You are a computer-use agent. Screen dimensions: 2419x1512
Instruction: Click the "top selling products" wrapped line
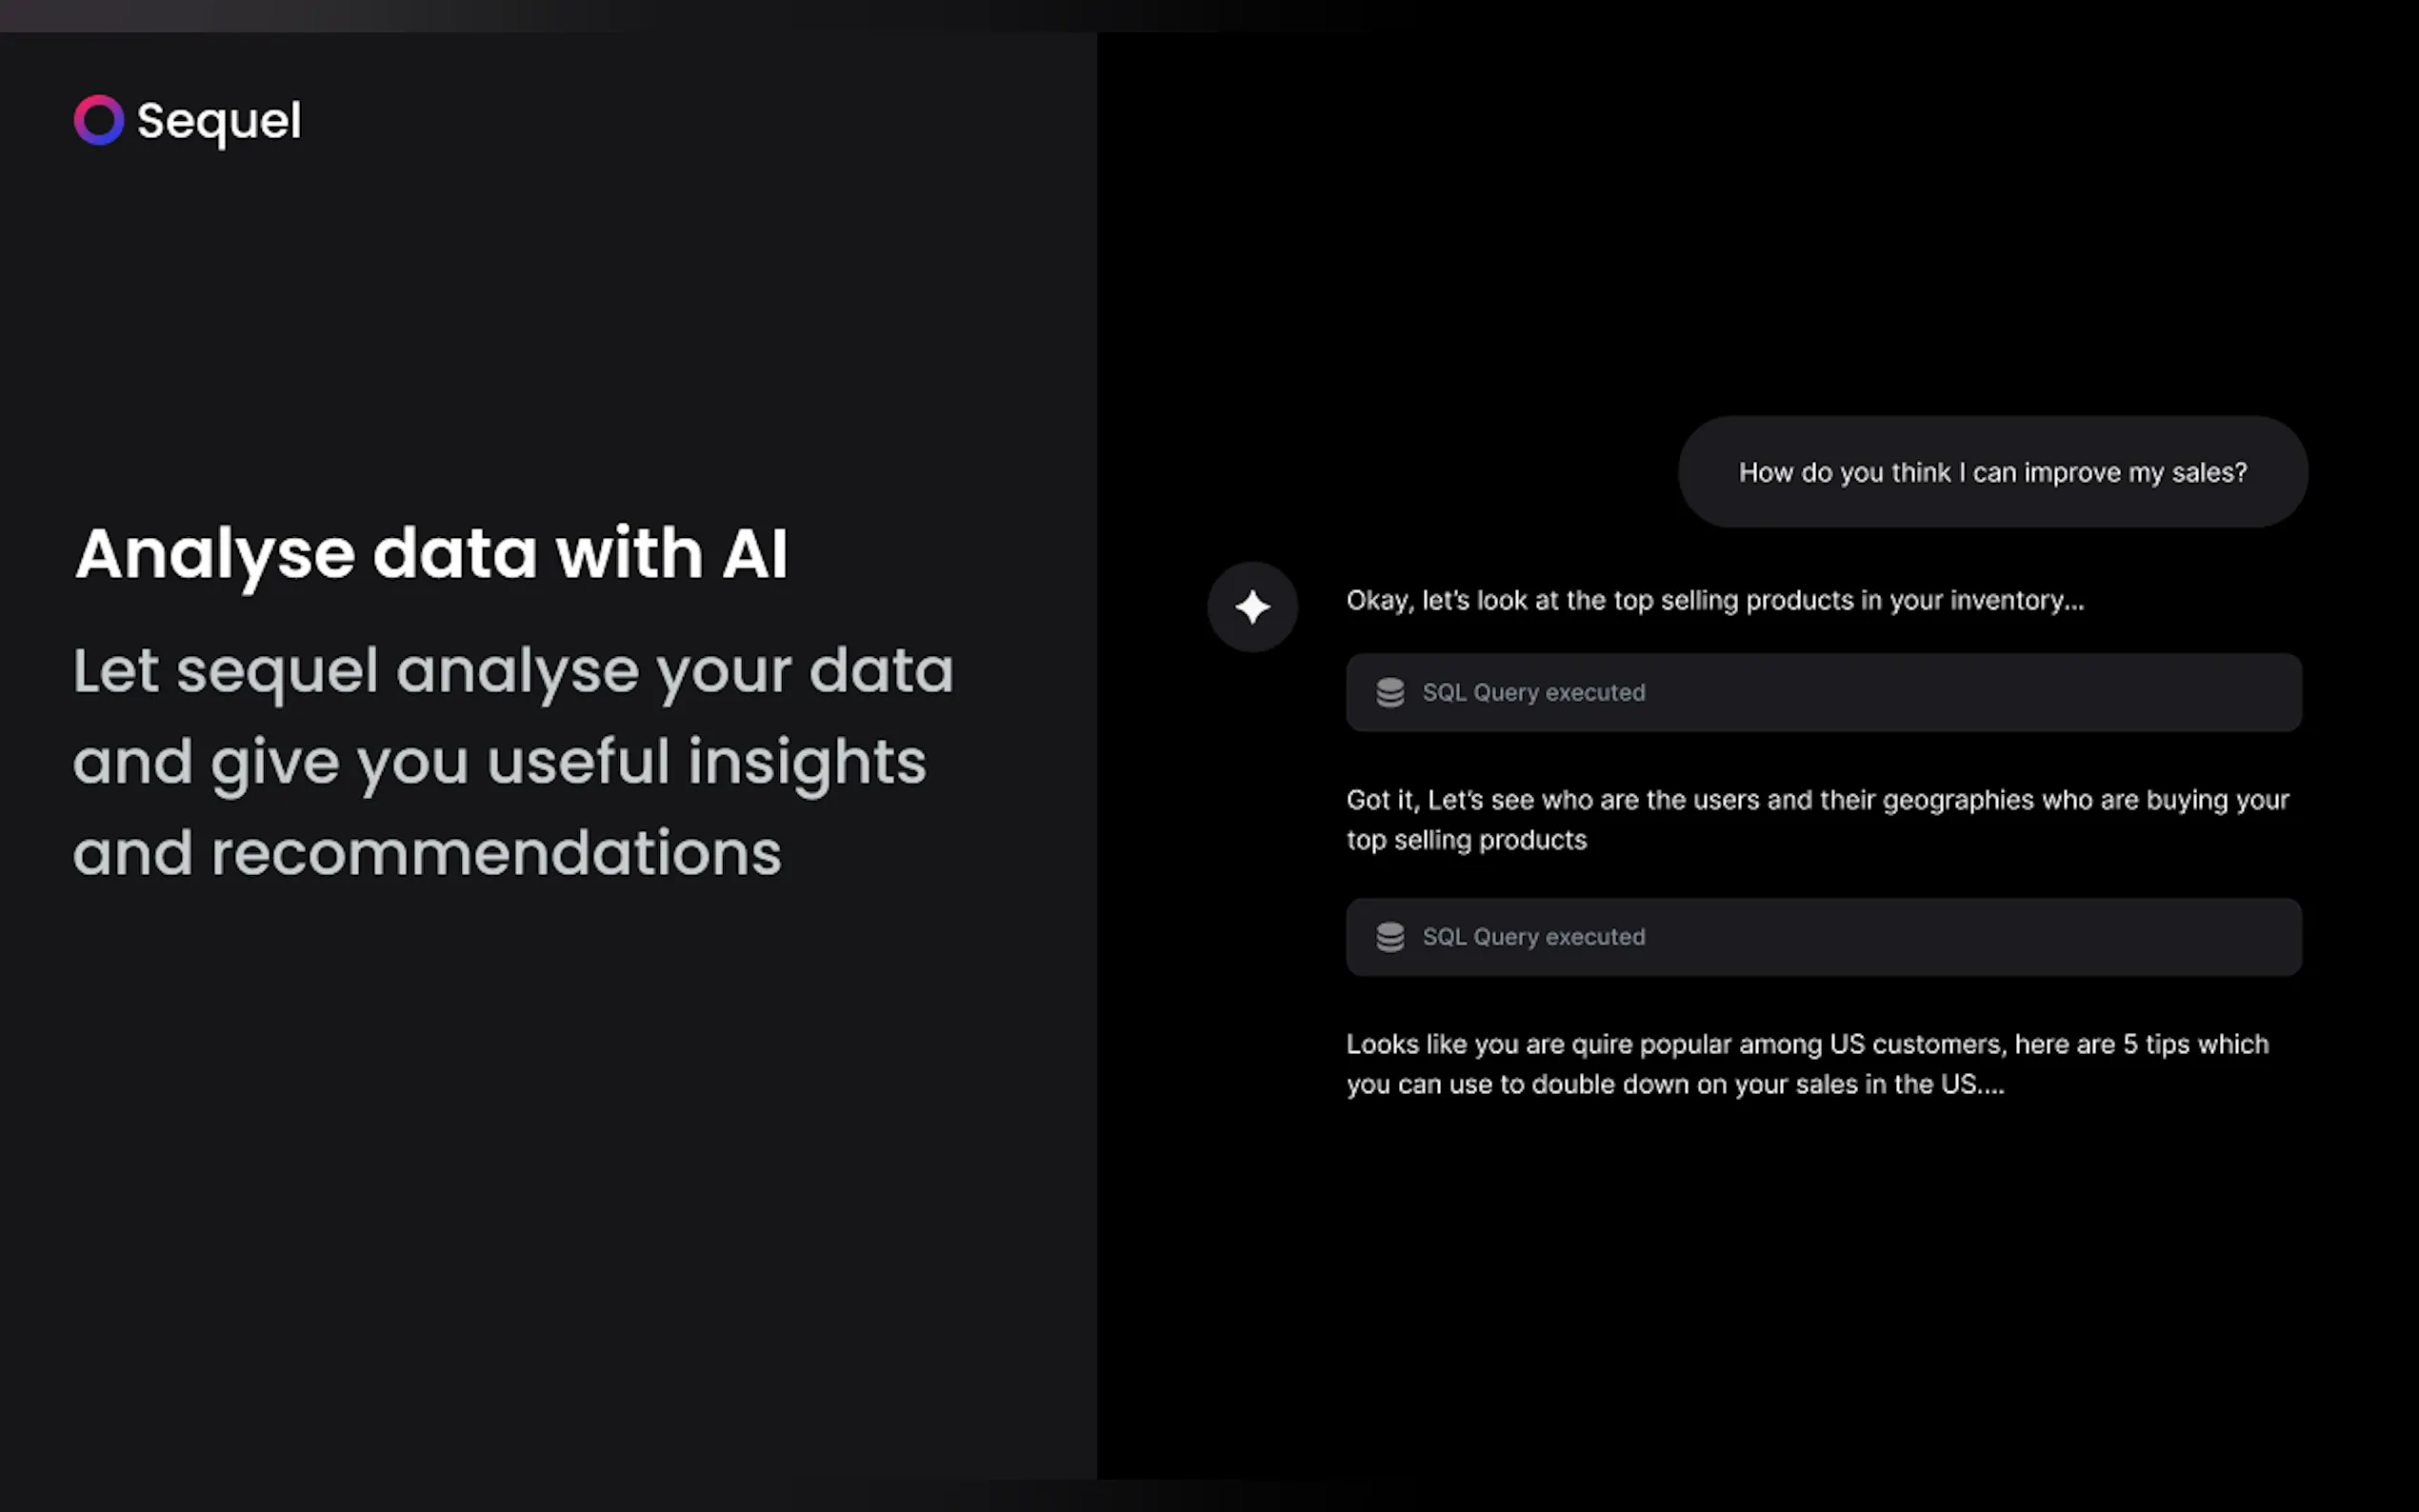[x=1466, y=840]
